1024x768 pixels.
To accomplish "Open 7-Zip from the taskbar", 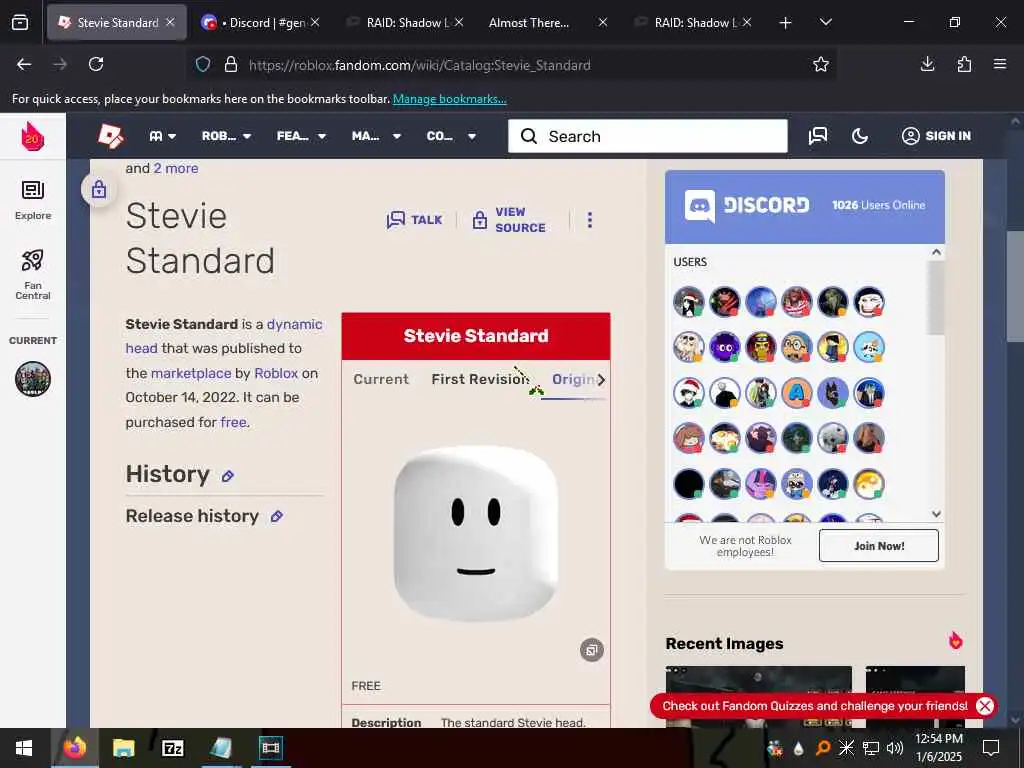I will point(172,748).
